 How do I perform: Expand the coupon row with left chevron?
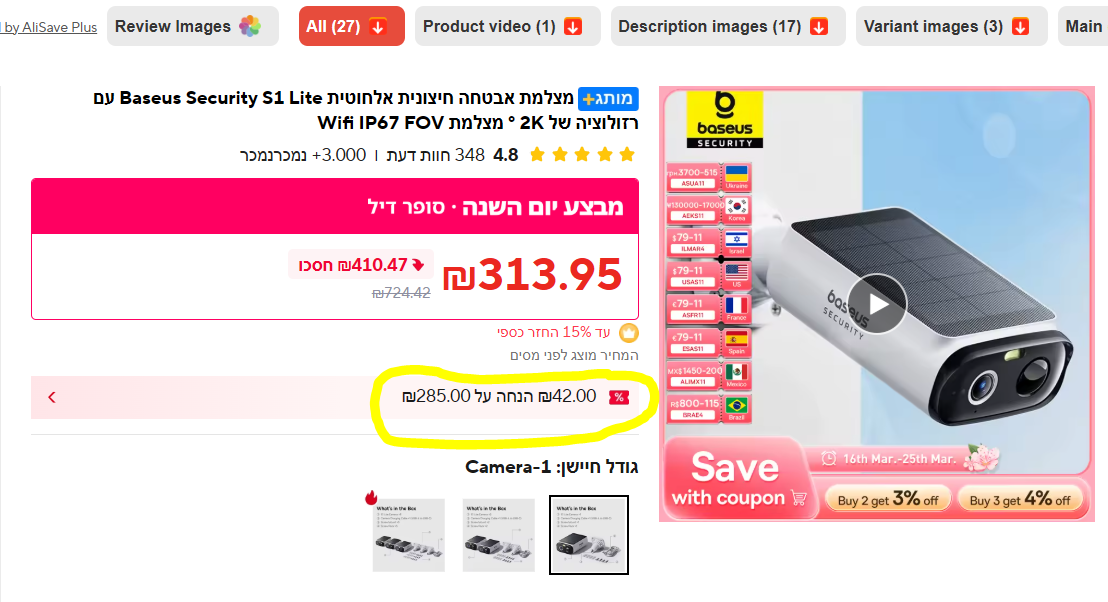52,397
